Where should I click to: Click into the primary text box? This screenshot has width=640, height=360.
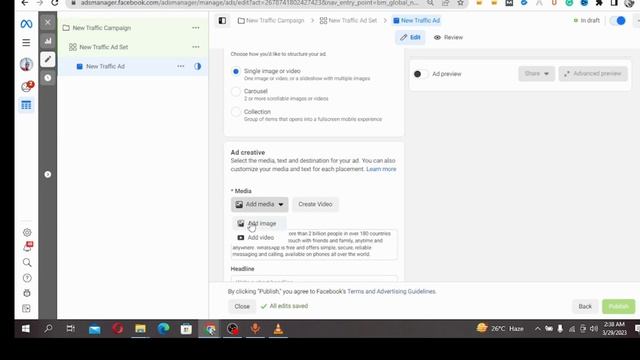click(314, 244)
